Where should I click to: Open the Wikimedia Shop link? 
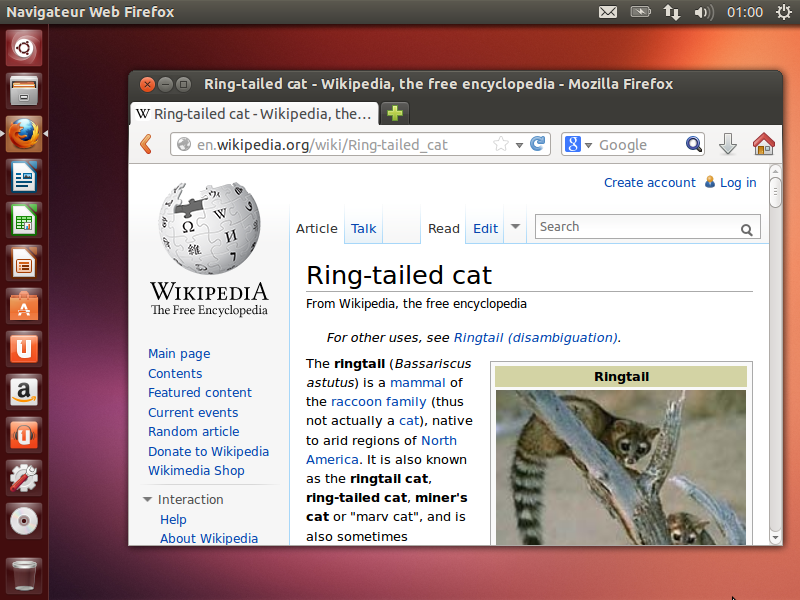tap(196, 470)
